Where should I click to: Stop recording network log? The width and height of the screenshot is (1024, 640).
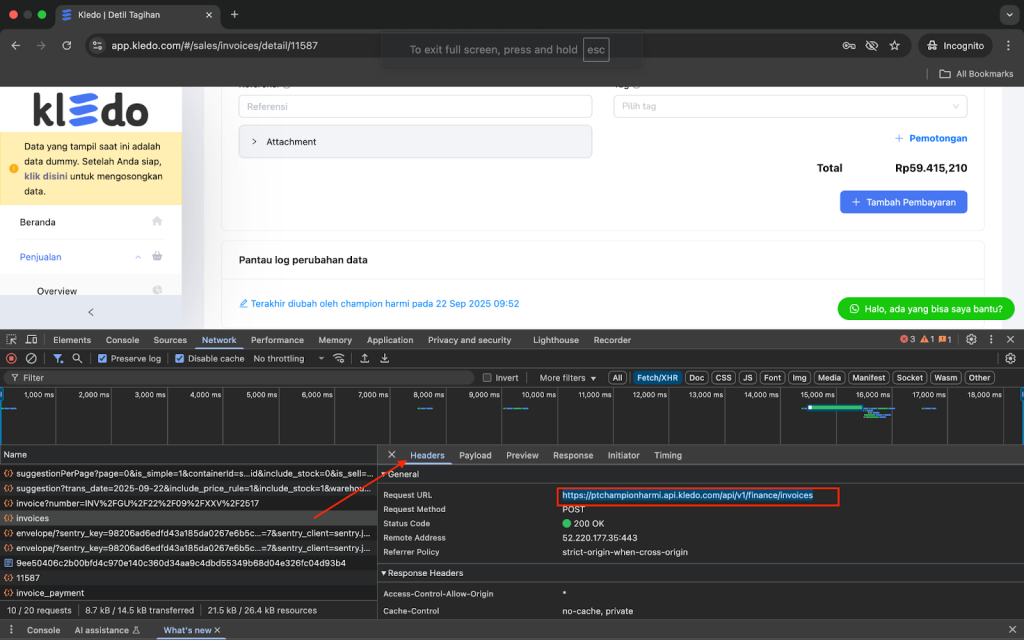point(11,358)
